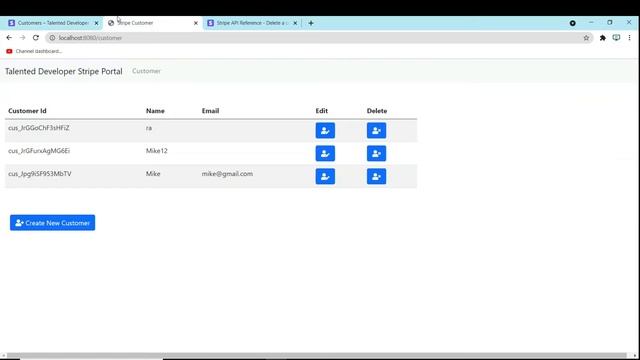The height and width of the screenshot is (360, 640).
Task: View site information icon in address bar
Action: point(52,38)
